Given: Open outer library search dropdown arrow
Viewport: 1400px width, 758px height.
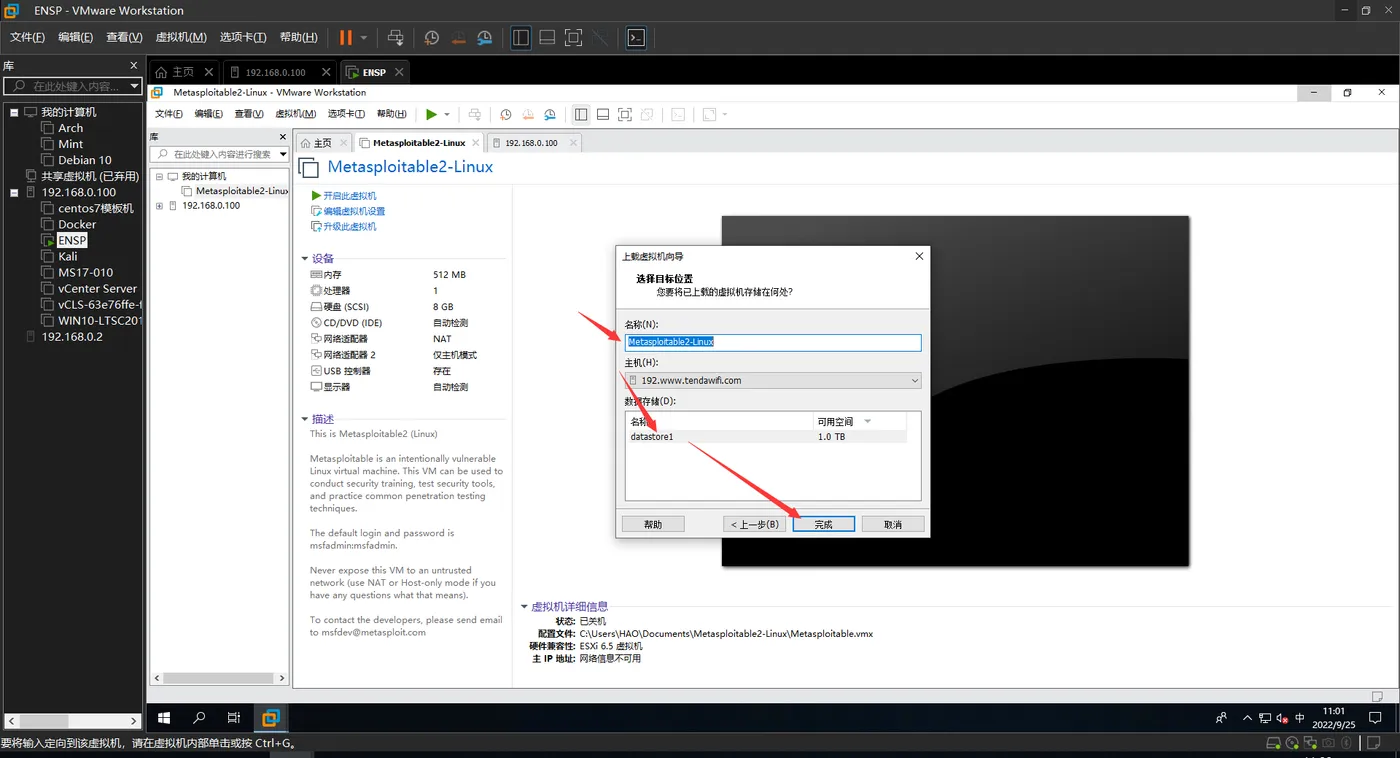Looking at the screenshot, I should 135,87.
